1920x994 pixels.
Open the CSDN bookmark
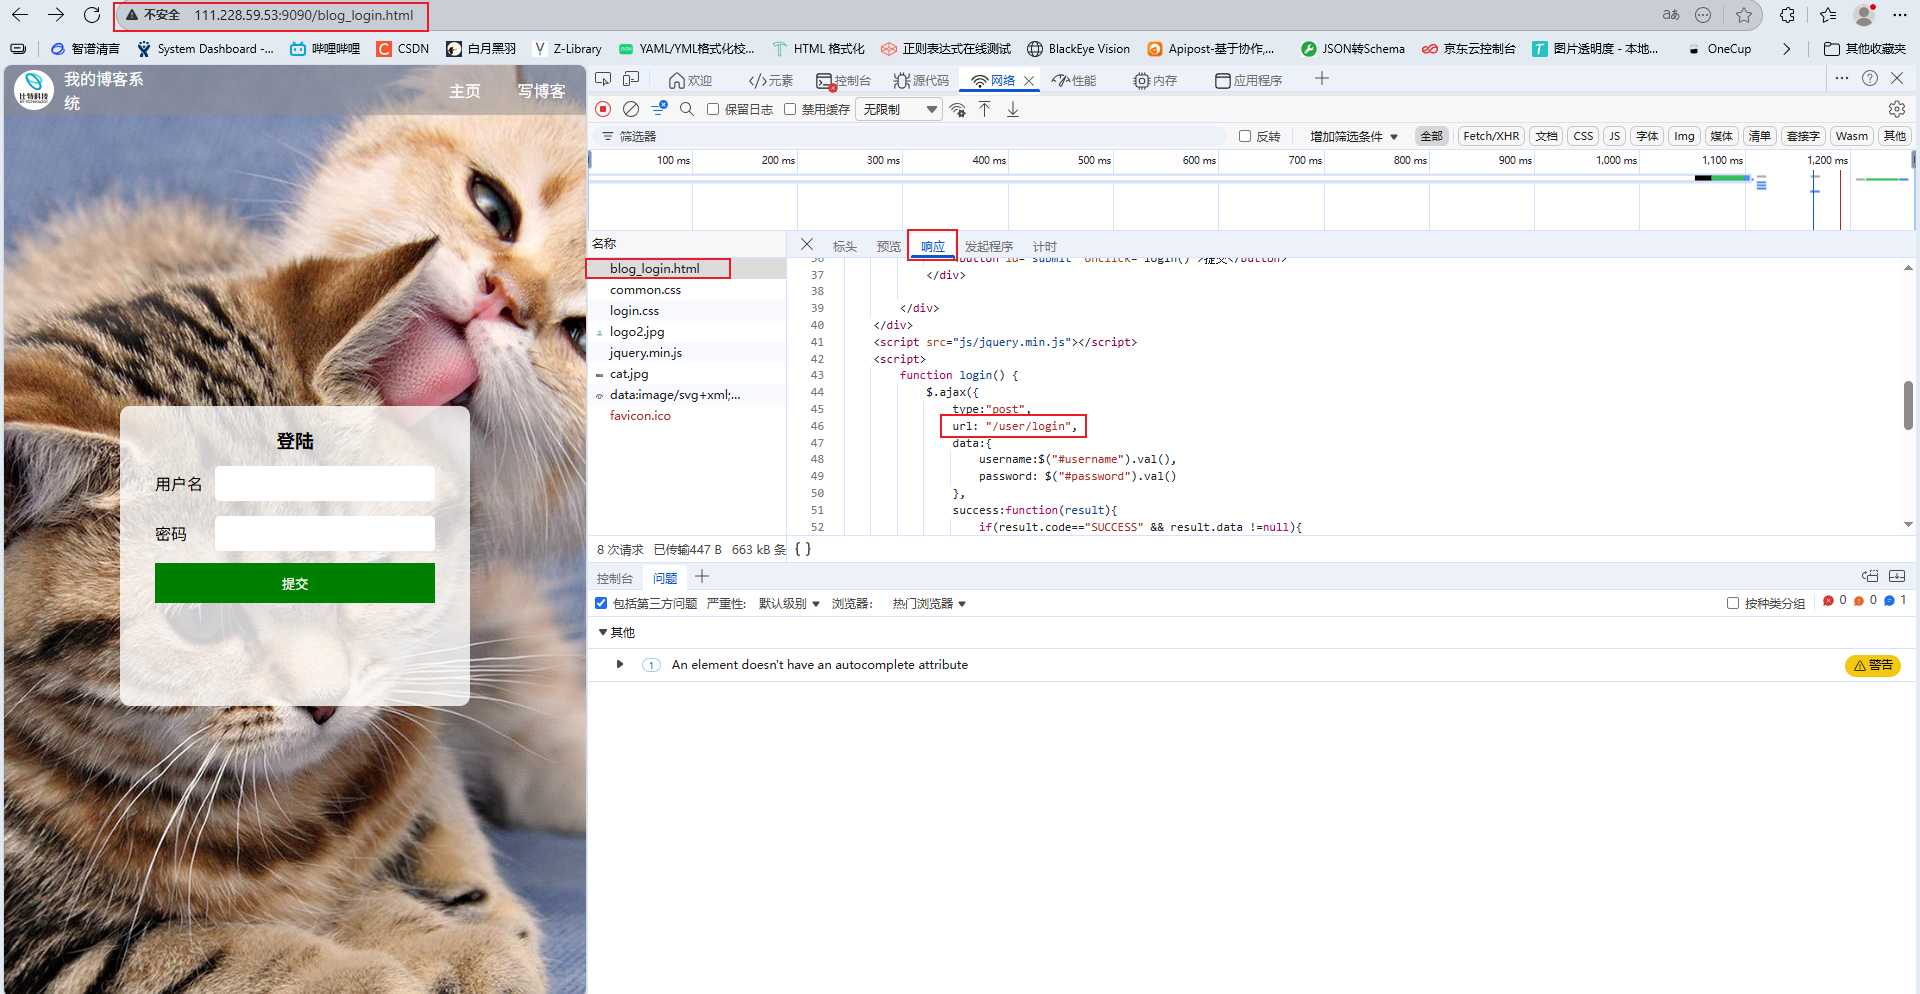[x=403, y=48]
